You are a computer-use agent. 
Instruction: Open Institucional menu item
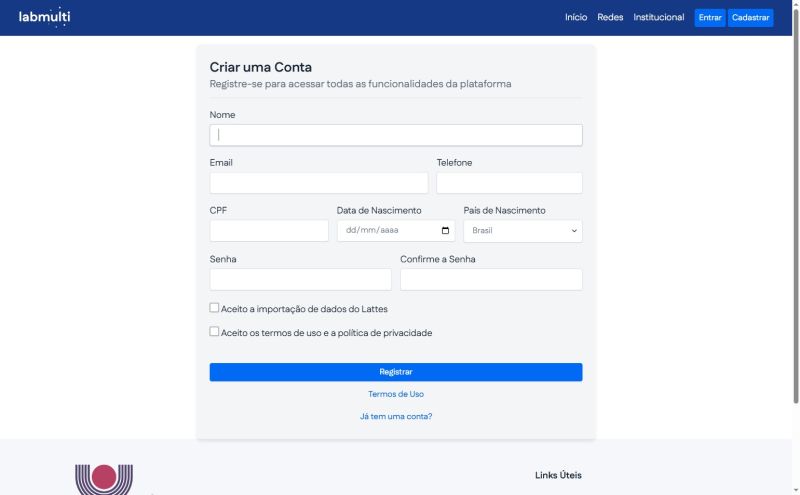659,17
